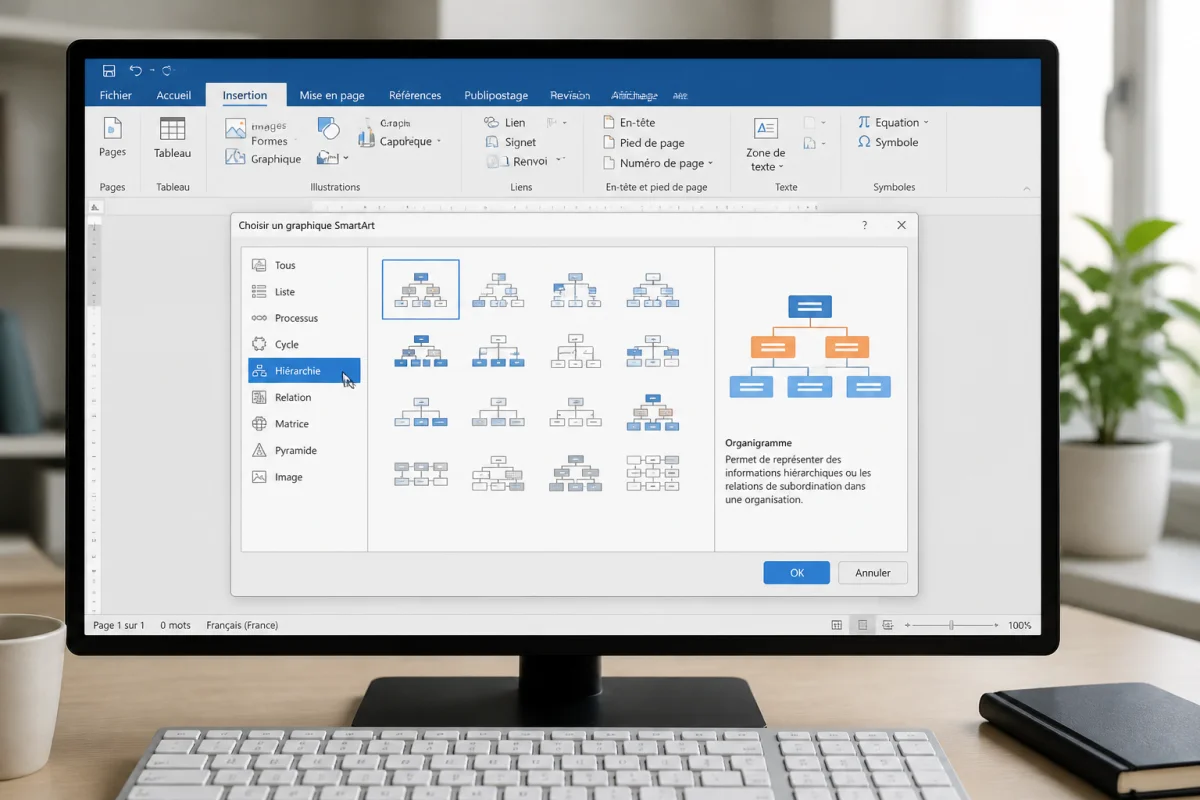Click the Images icon in Illustrations
The height and width of the screenshot is (800, 1200).
point(235,129)
